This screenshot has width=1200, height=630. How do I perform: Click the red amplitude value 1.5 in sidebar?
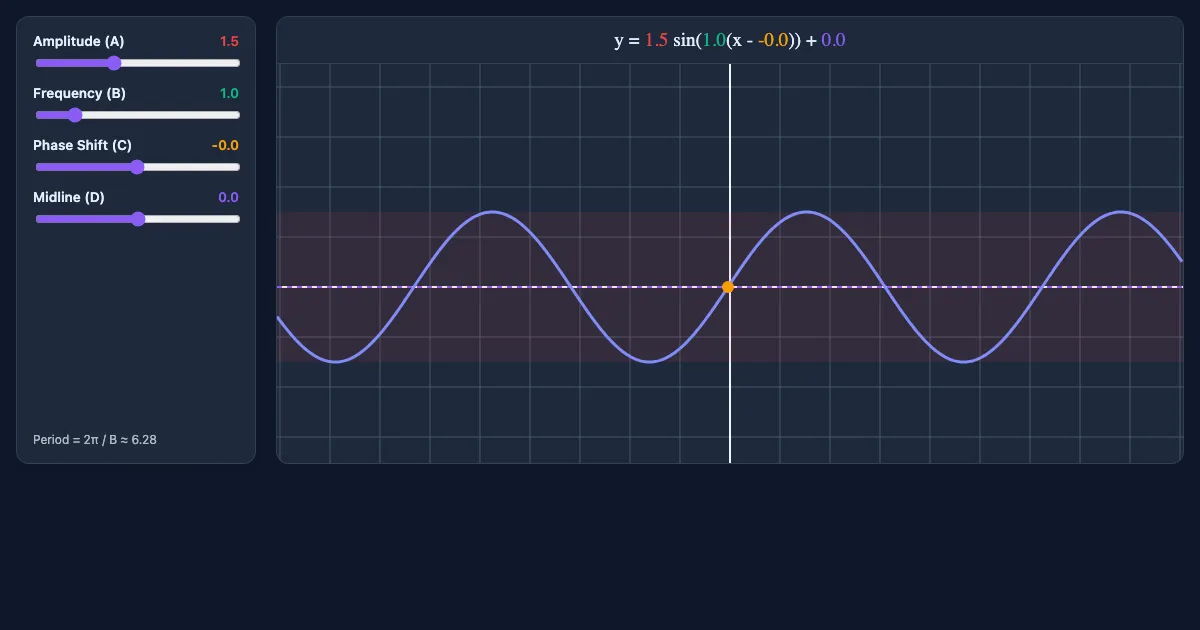(229, 41)
